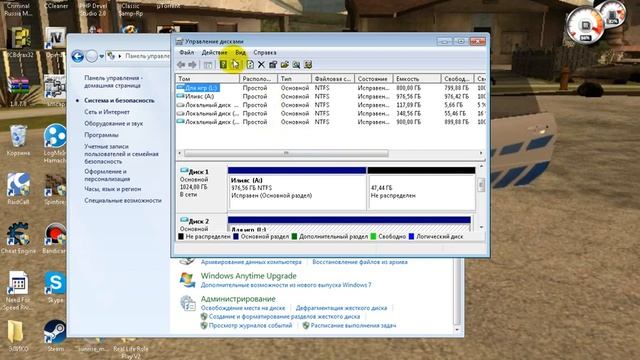Open Специальные возможности category
640x360 pixels.
click(x=123, y=200)
